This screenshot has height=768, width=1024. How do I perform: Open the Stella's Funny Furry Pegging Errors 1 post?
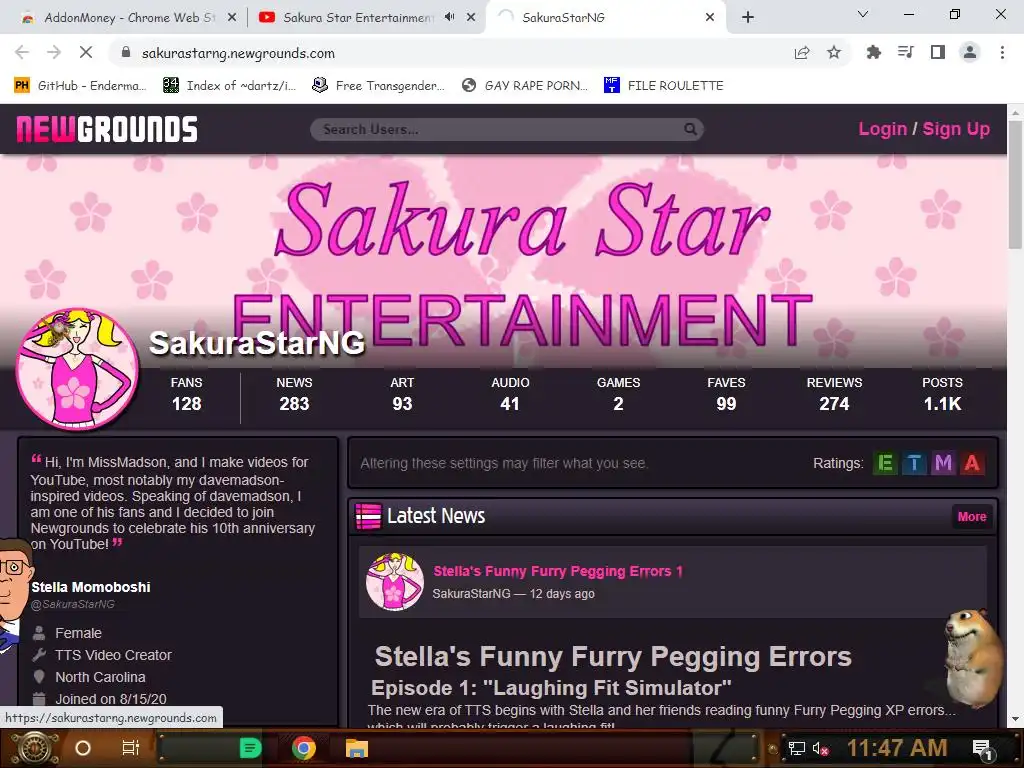[x=558, y=571]
